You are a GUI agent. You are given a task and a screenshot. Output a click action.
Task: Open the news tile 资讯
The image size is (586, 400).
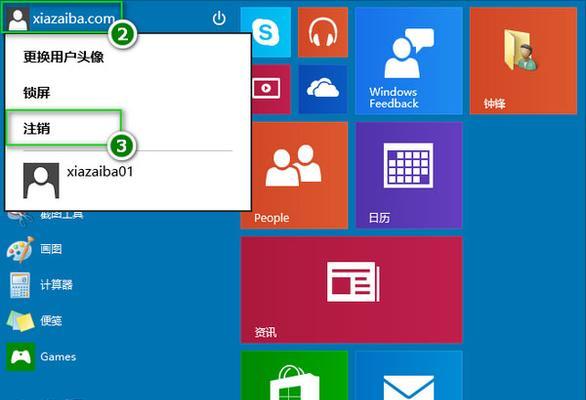[352, 290]
